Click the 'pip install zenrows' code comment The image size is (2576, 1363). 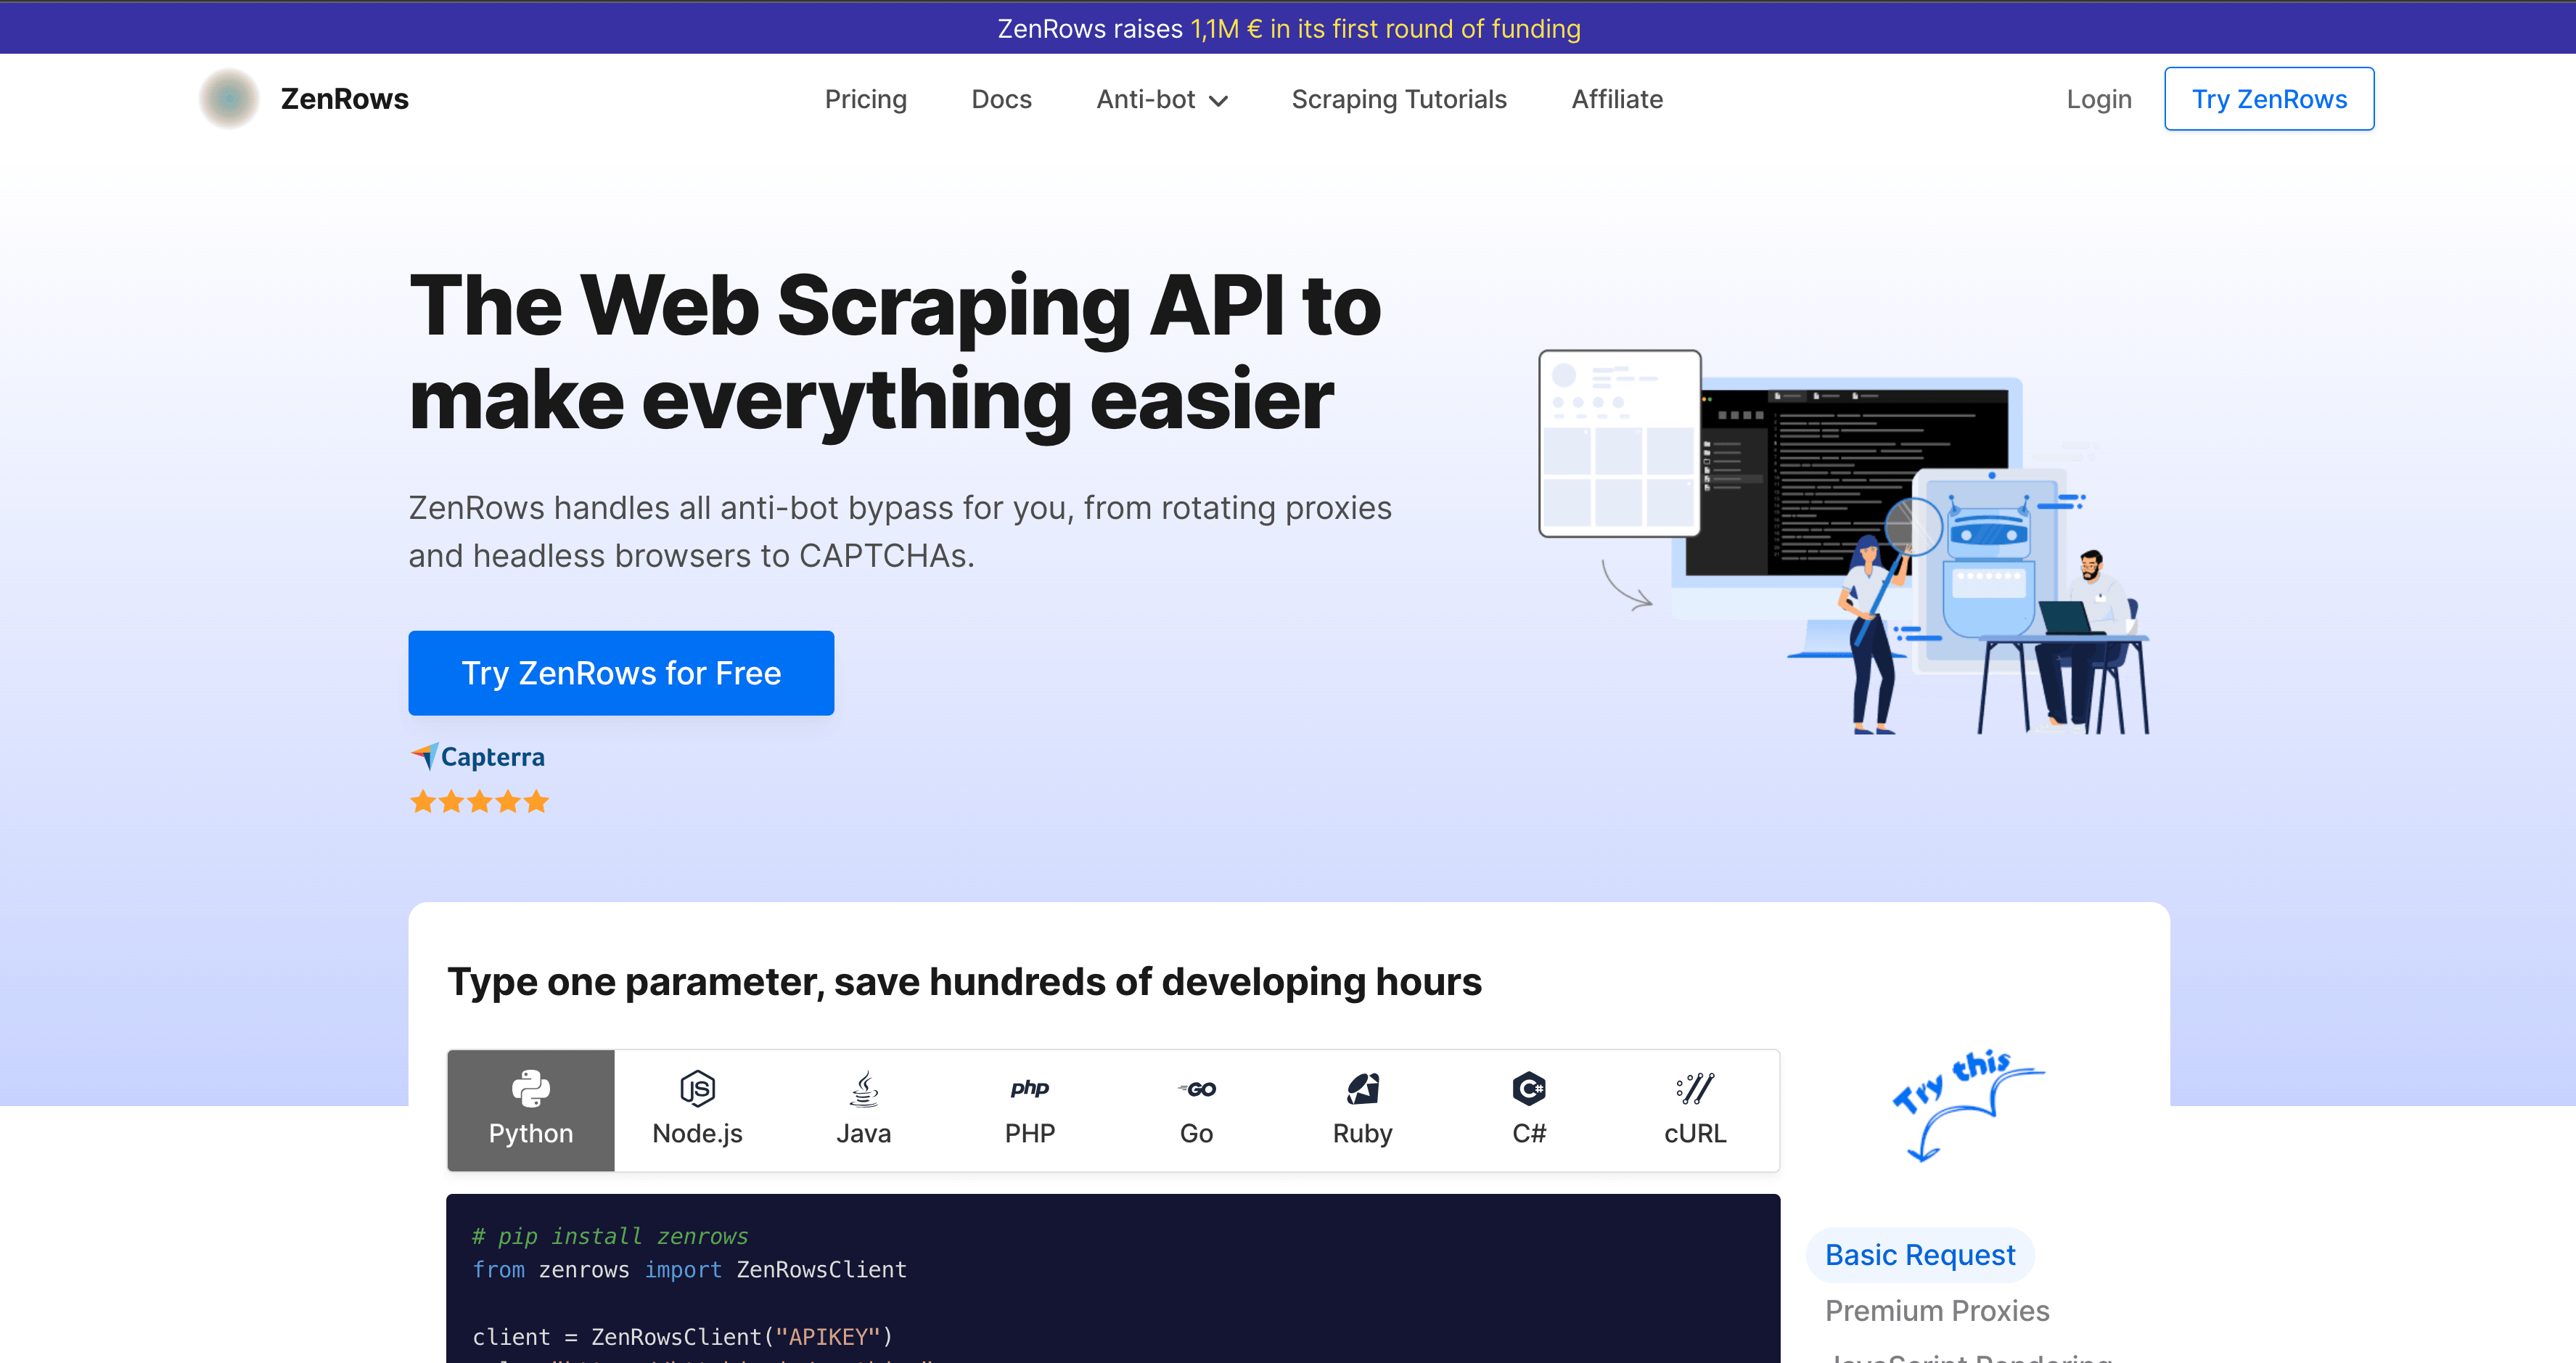(610, 1236)
